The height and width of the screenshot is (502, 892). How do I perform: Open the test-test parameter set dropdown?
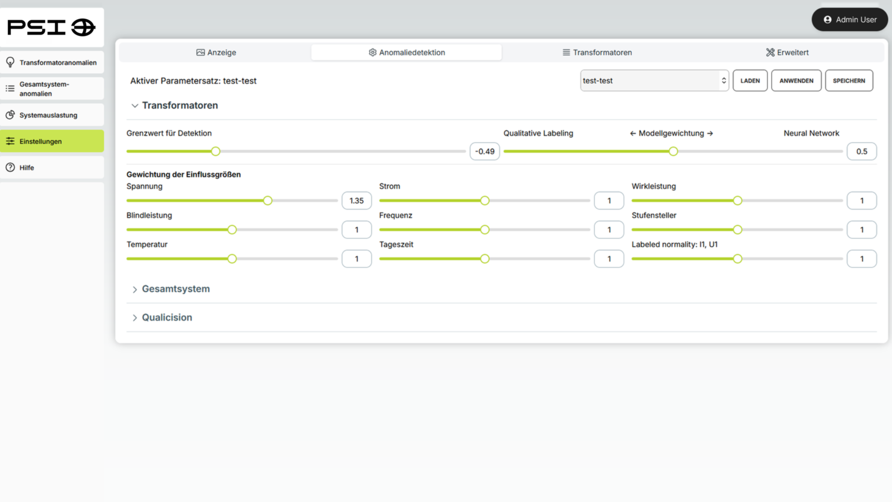[x=654, y=81]
